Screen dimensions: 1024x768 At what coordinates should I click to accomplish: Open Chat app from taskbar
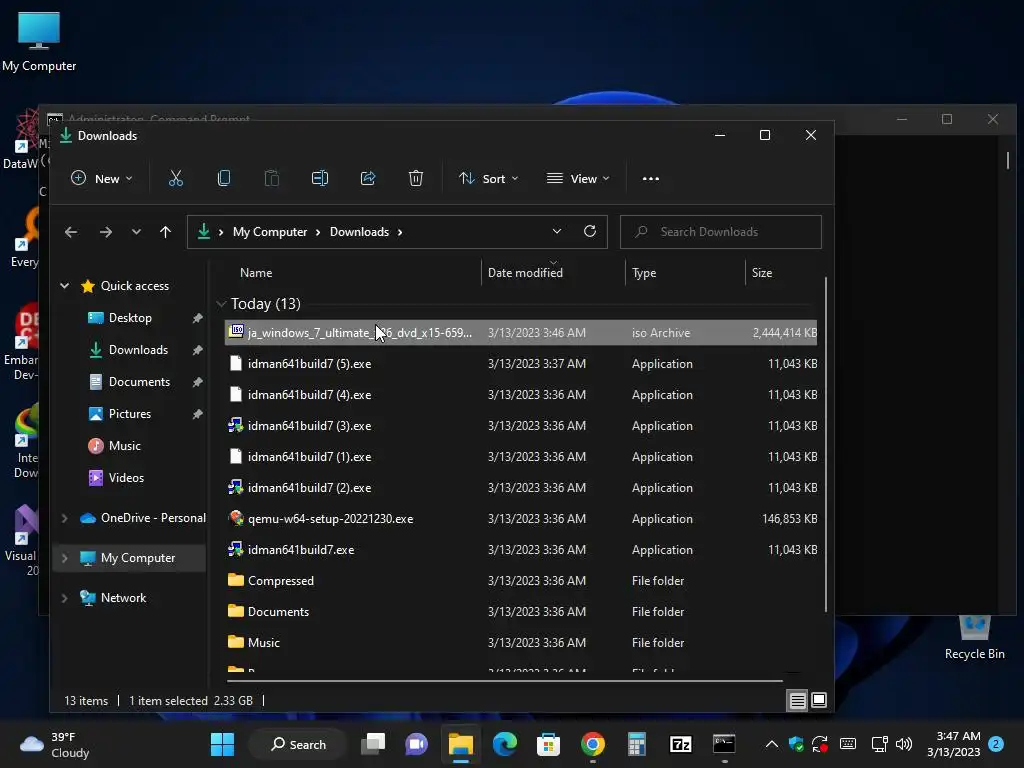click(417, 744)
